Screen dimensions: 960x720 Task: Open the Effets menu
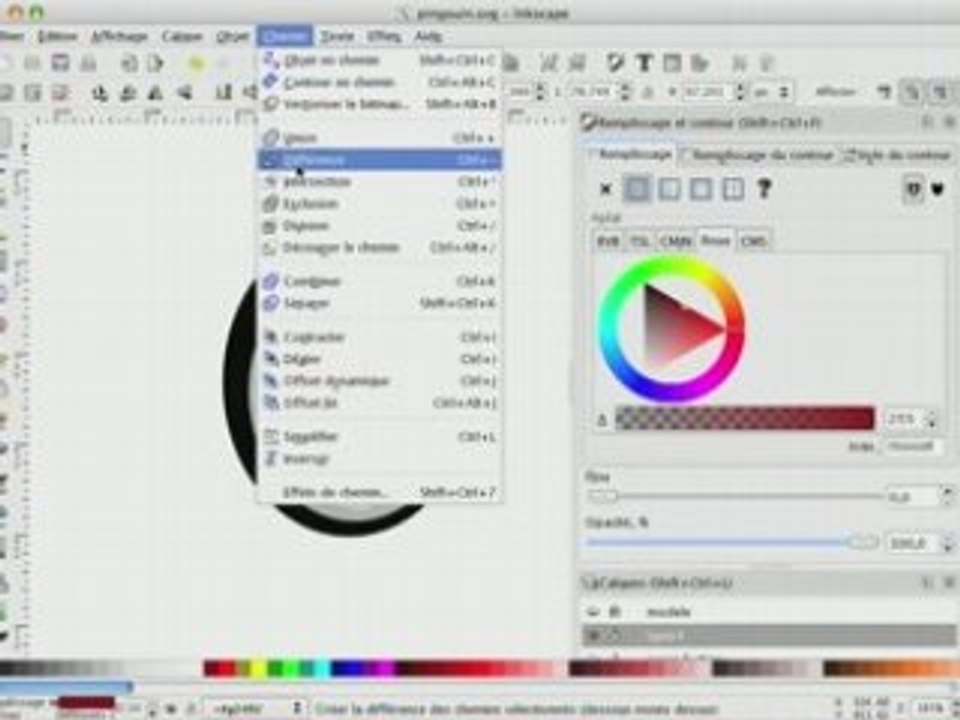(x=384, y=36)
